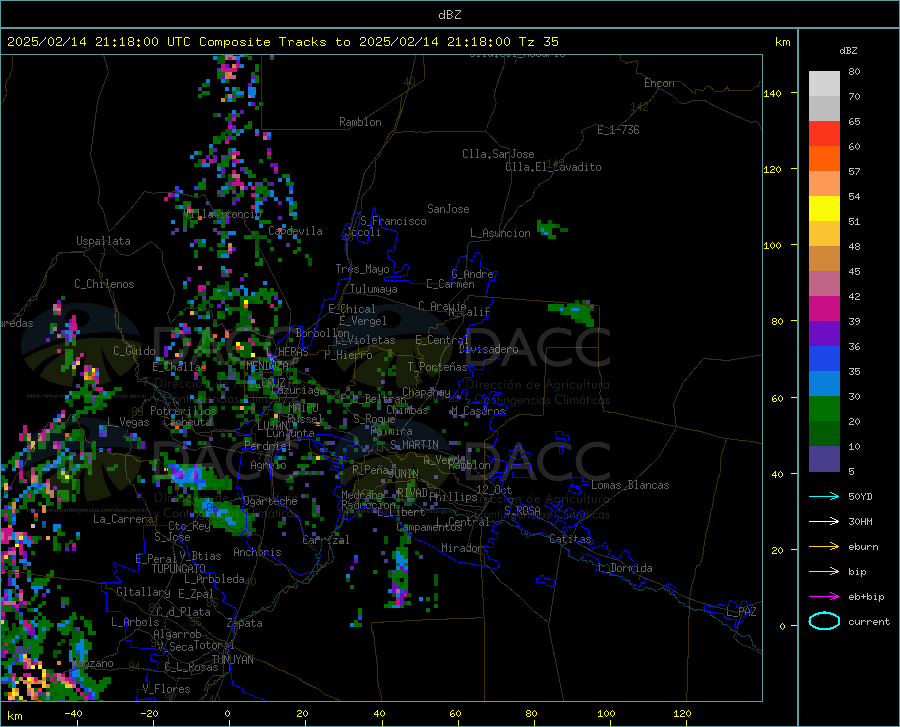
Task: Pick the red swatch between 65 and 60
Action: coord(824,134)
